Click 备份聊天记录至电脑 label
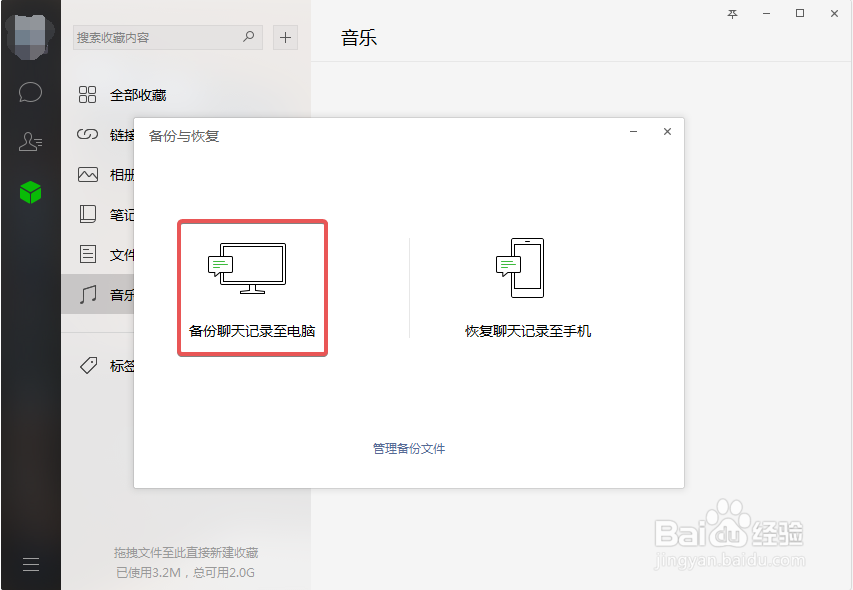Screen dimensions: 853x590 tap(252, 331)
